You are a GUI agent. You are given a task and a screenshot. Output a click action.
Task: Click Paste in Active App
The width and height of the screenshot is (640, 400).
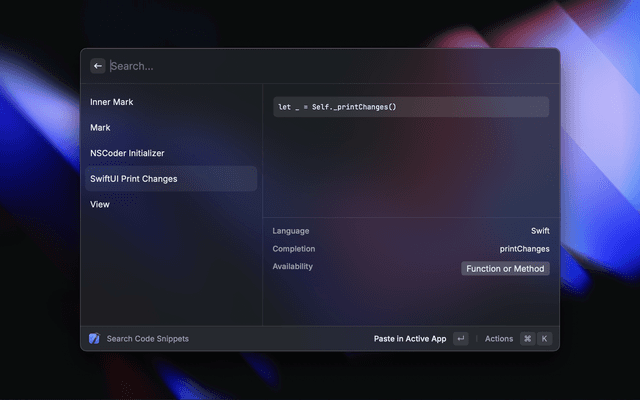pyautogui.click(x=410, y=339)
